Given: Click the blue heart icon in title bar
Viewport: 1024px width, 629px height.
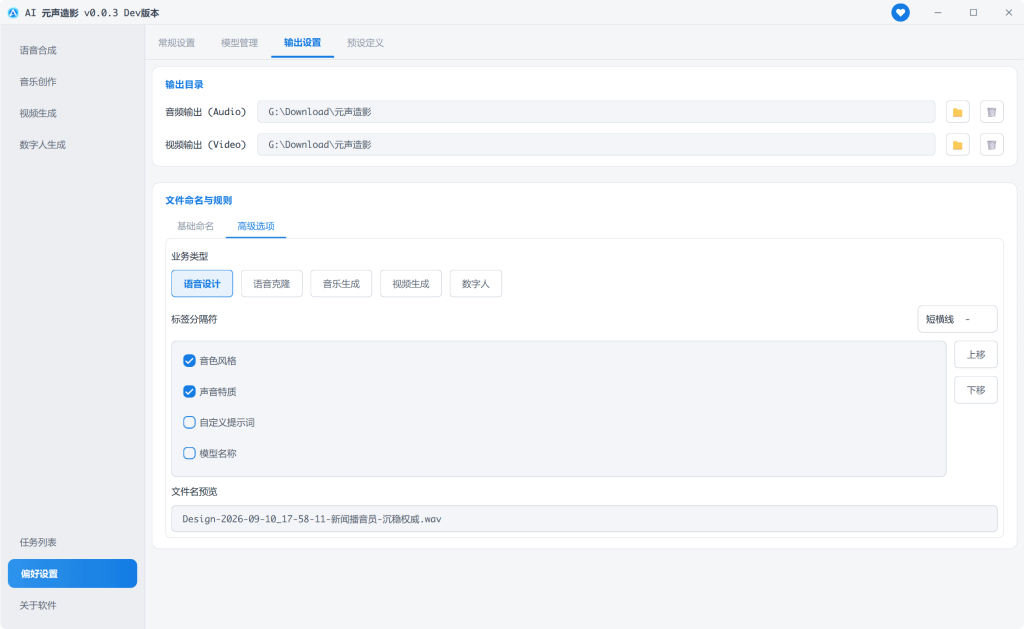Looking at the screenshot, I should 900,12.
